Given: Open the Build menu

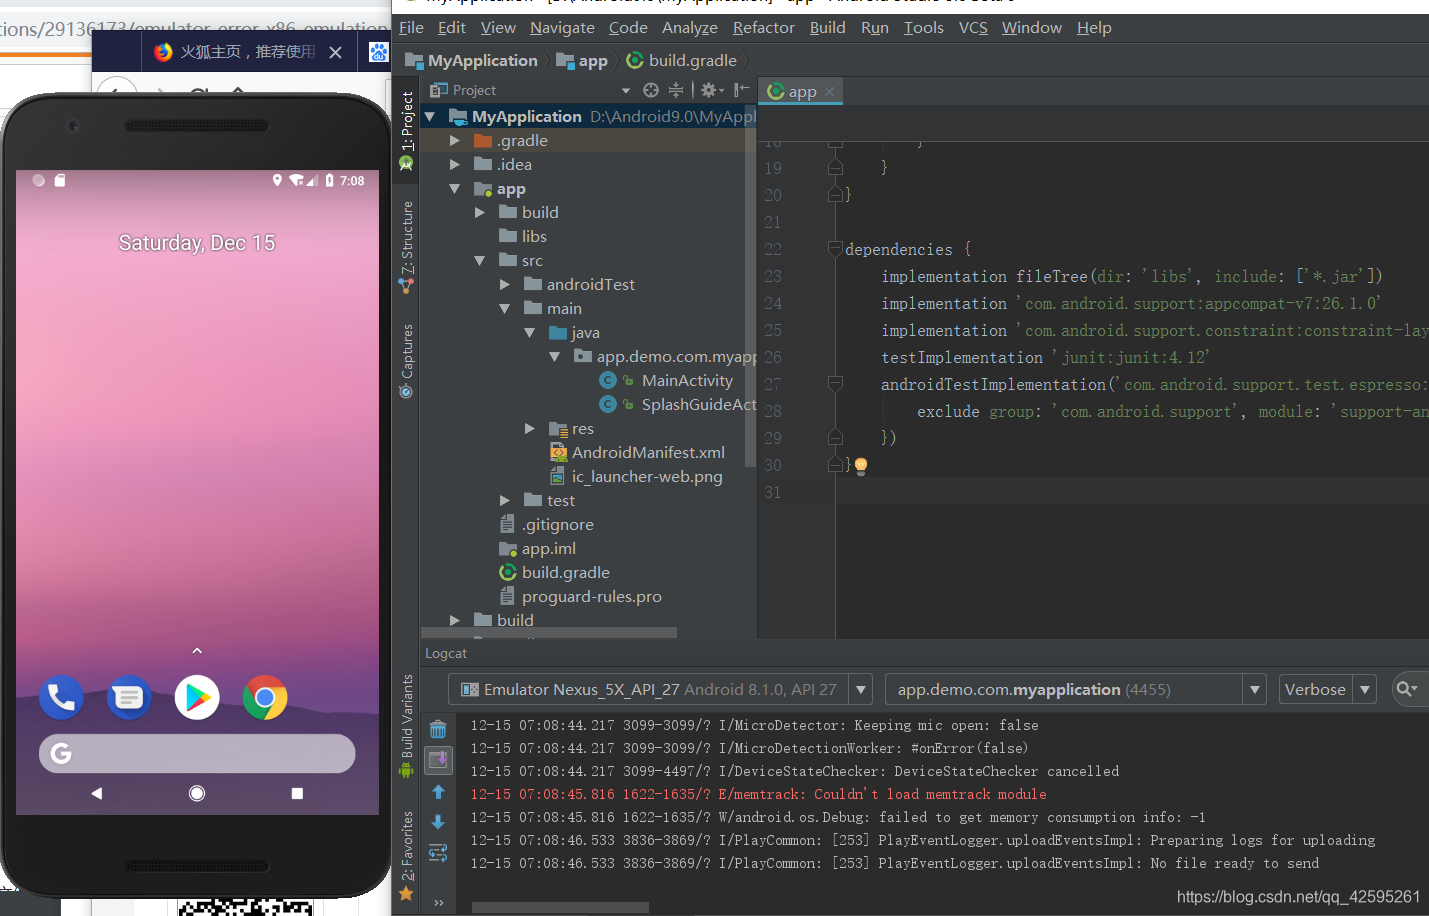Looking at the screenshot, I should [827, 27].
